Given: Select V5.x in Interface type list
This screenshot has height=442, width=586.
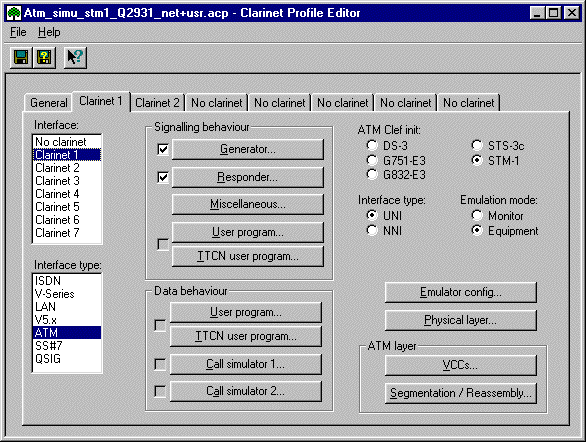Looking at the screenshot, I should pyautogui.click(x=67, y=320).
